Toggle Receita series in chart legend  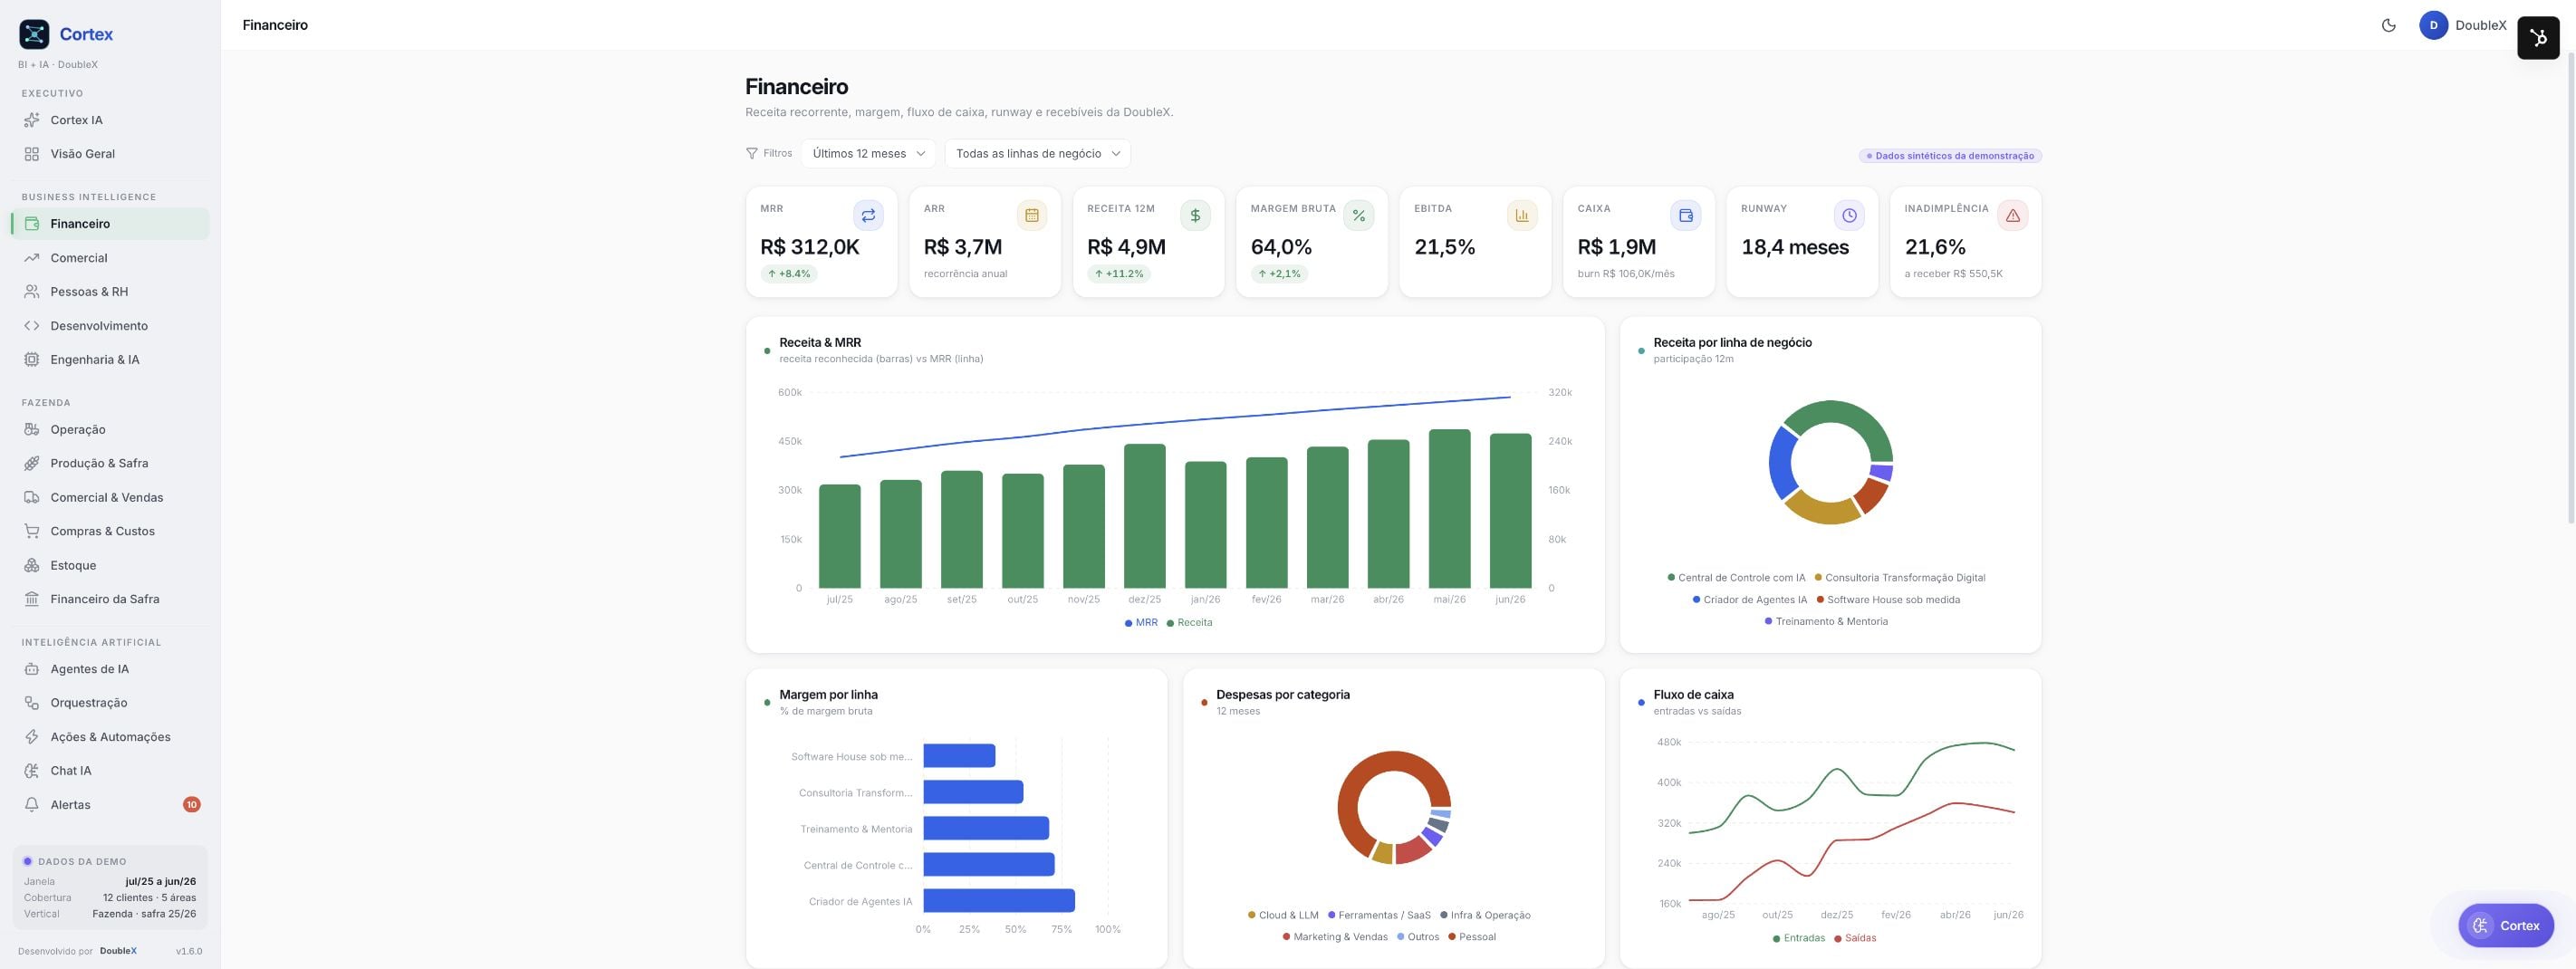point(1189,623)
